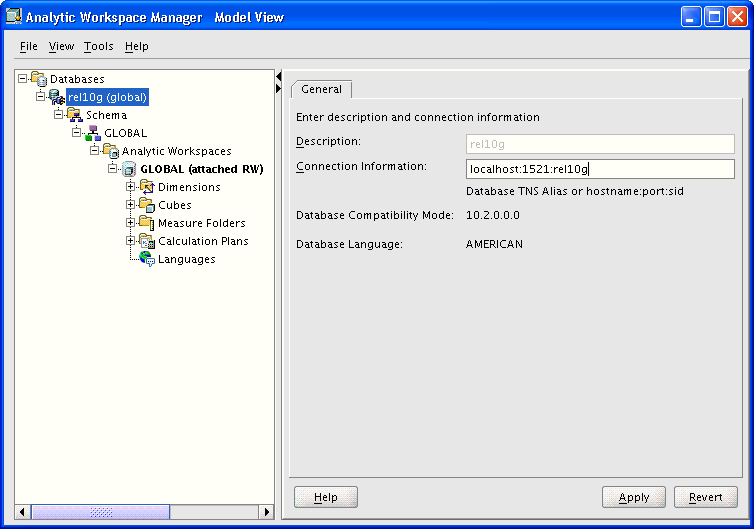Image resolution: width=754 pixels, height=529 pixels.
Task: Click the Cubes folder icon
Action: coord(147,205)
